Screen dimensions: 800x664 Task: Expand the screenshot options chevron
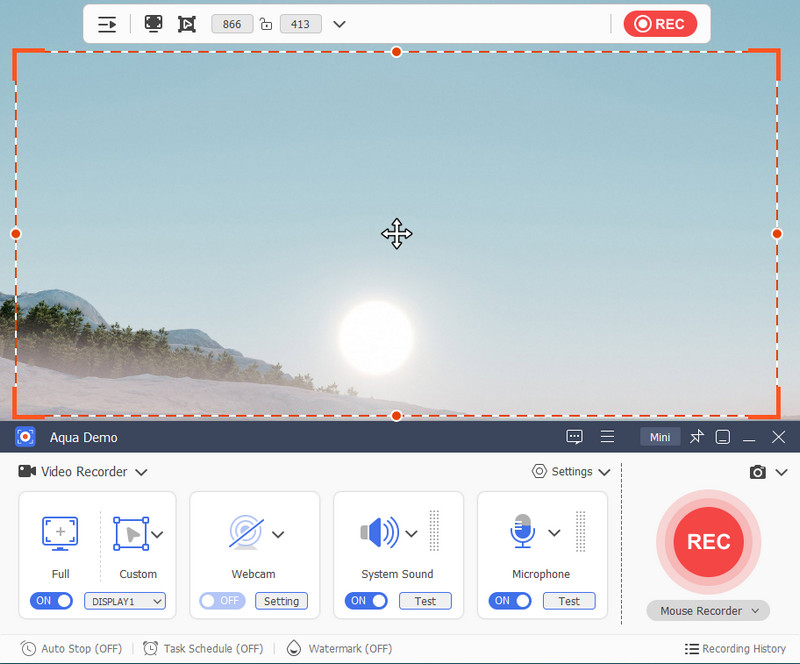pos(782,472)
